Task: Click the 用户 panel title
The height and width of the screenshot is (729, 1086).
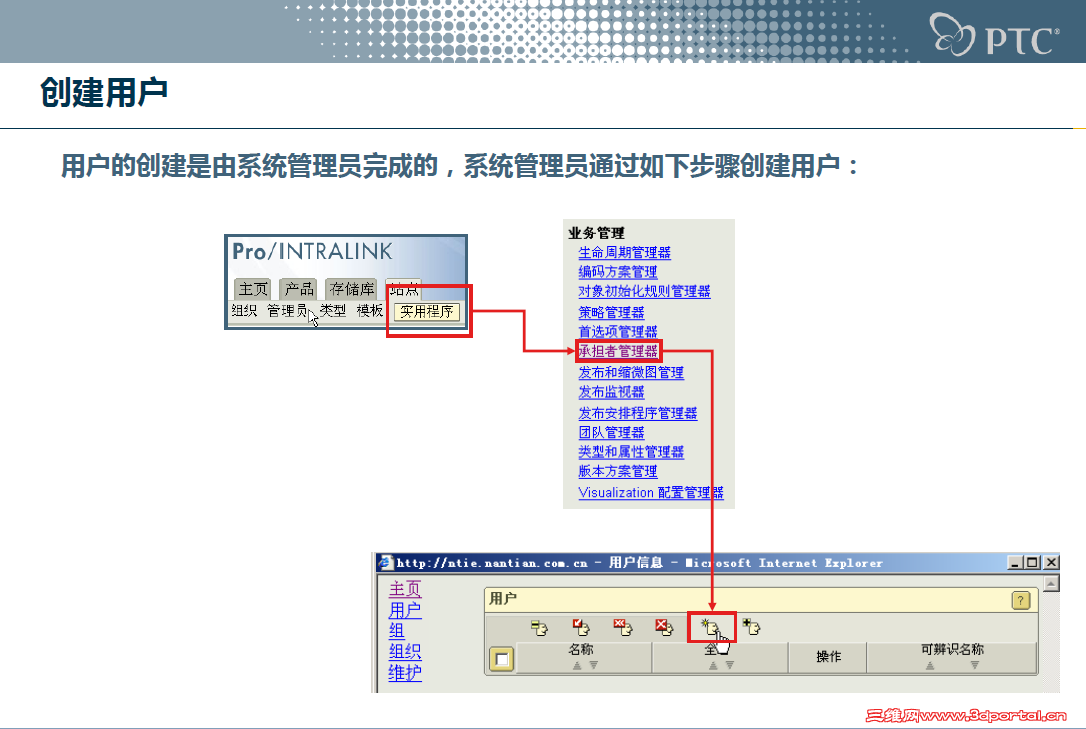Action: [503, 598]
